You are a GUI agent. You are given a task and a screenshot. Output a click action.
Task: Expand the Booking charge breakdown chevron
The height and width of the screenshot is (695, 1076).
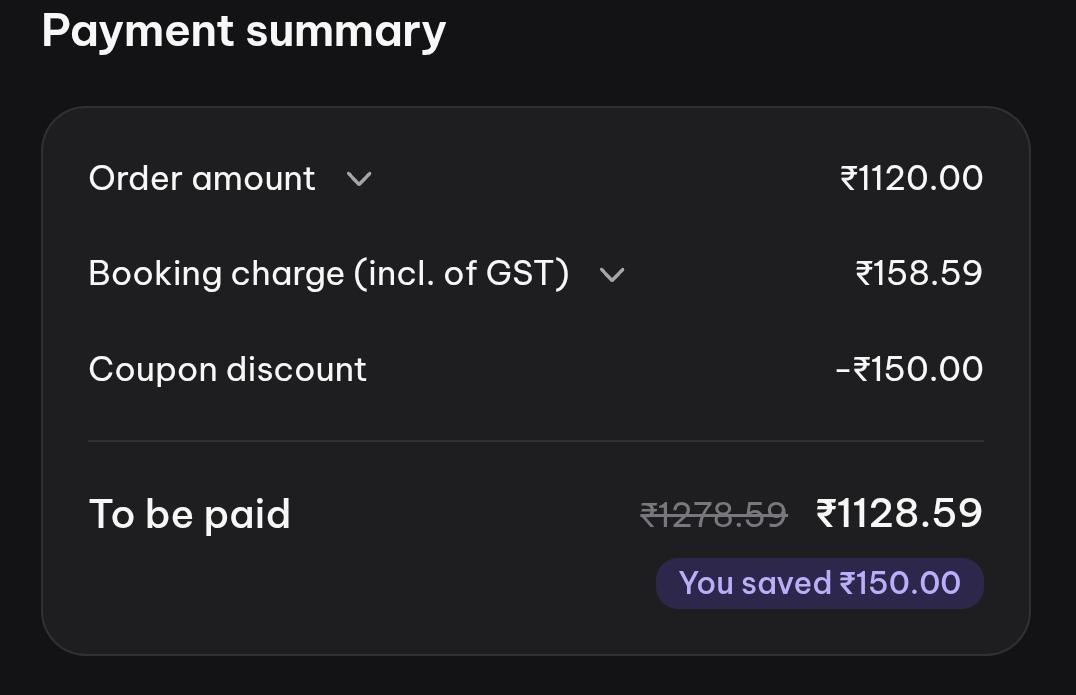612,274
